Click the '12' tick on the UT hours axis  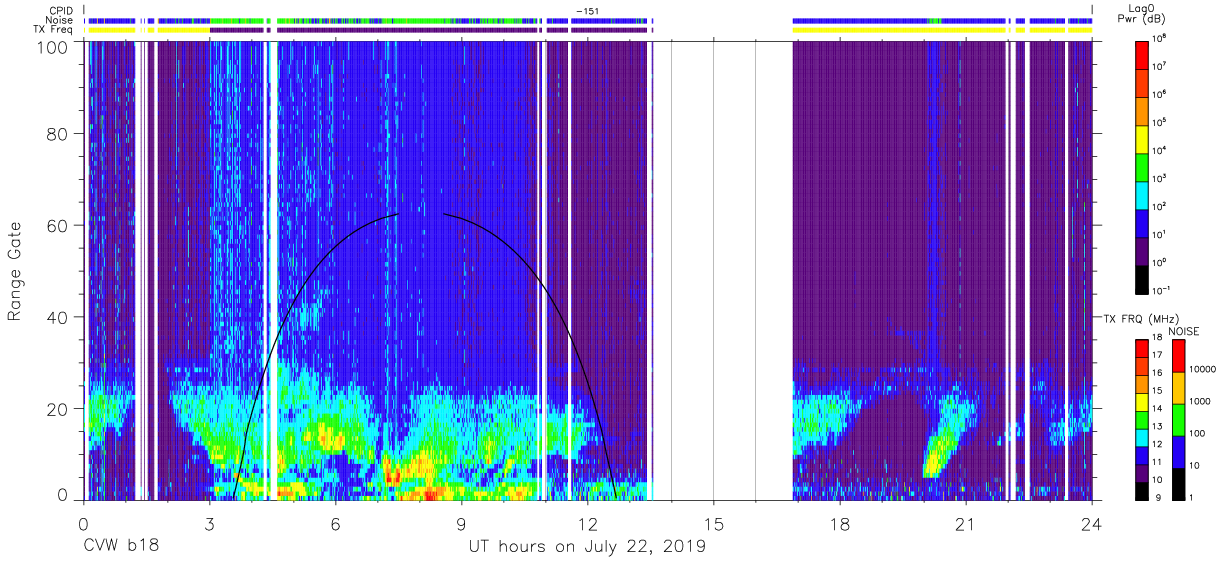tap(587, 523)
